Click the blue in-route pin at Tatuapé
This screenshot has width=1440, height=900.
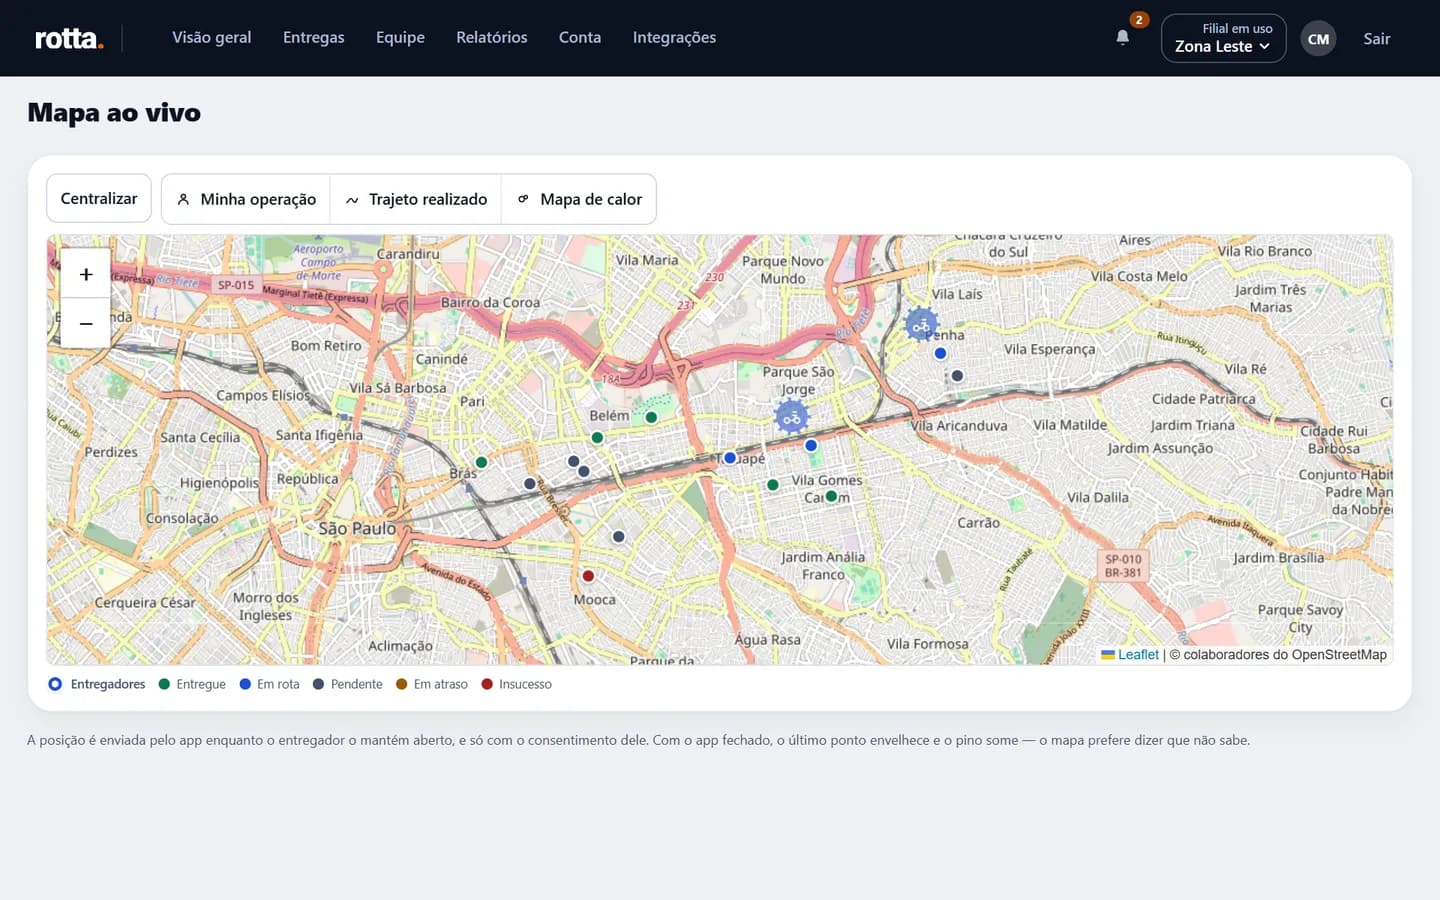(730, 458)
